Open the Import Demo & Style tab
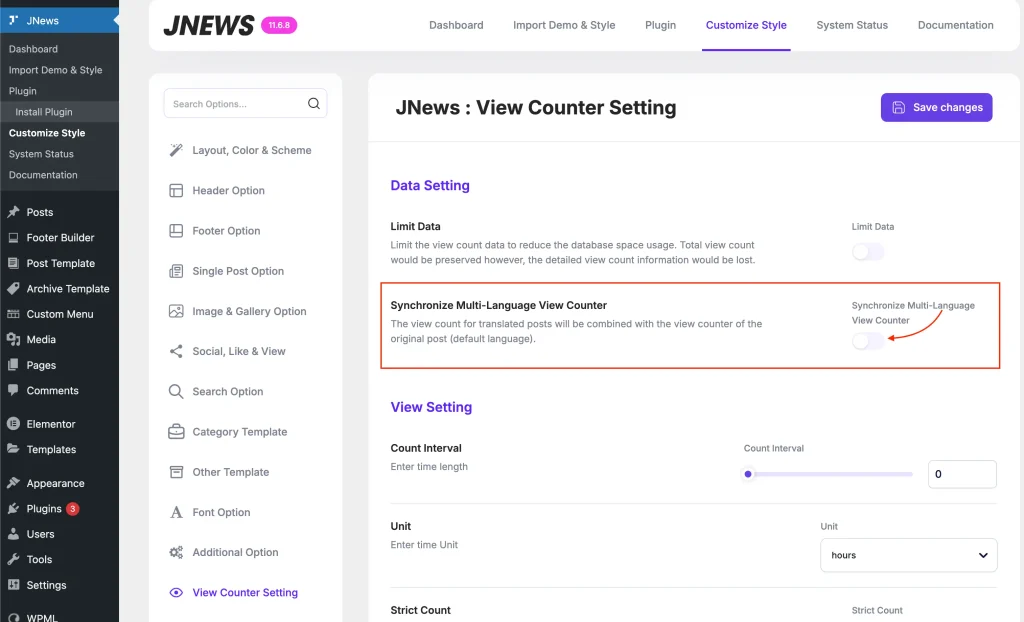 pyautogui.click(x=564, y=25)
